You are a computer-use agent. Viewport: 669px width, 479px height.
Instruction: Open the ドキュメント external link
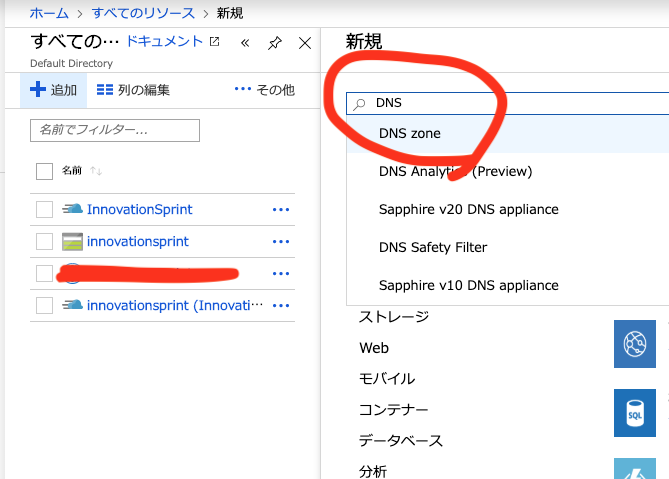[x=172, y=41]
